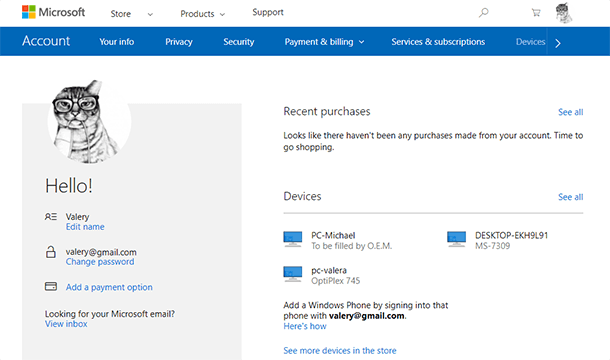Click the Here's how link
Viewport: 610px width, 360px height.
click(x=305, y=326)
